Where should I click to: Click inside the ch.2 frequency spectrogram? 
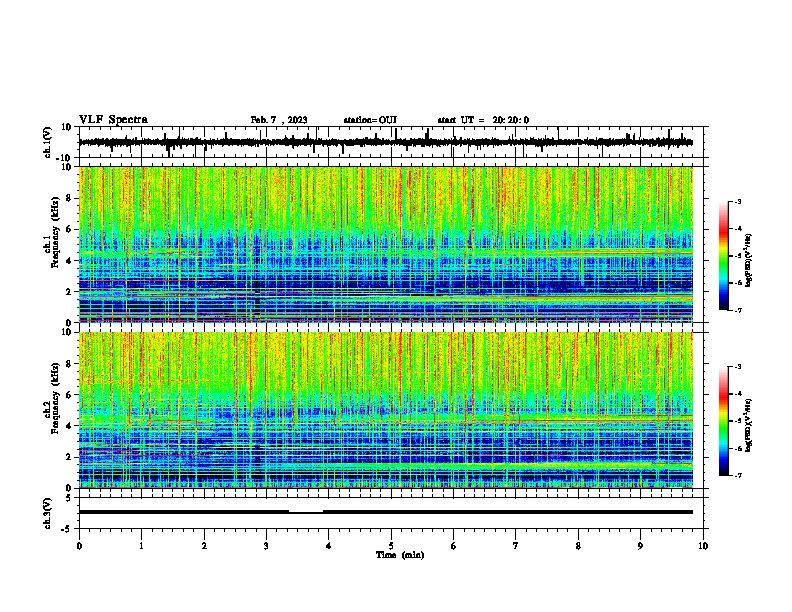386,410
